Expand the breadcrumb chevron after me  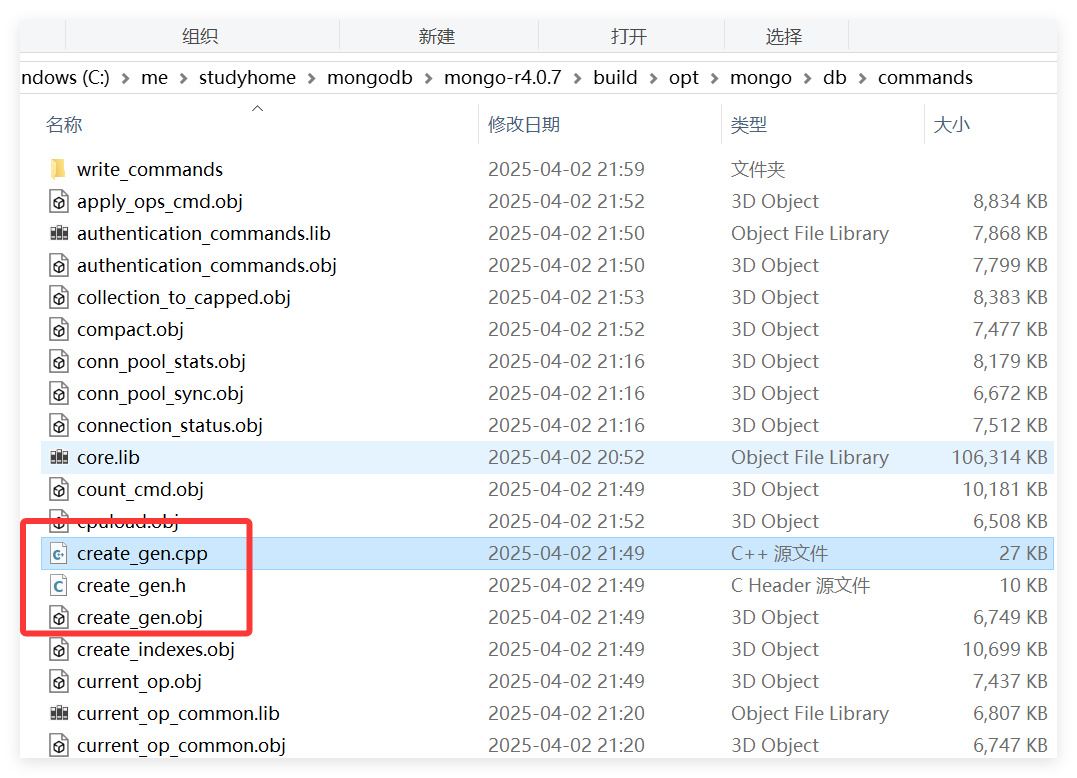pos(183,78)
